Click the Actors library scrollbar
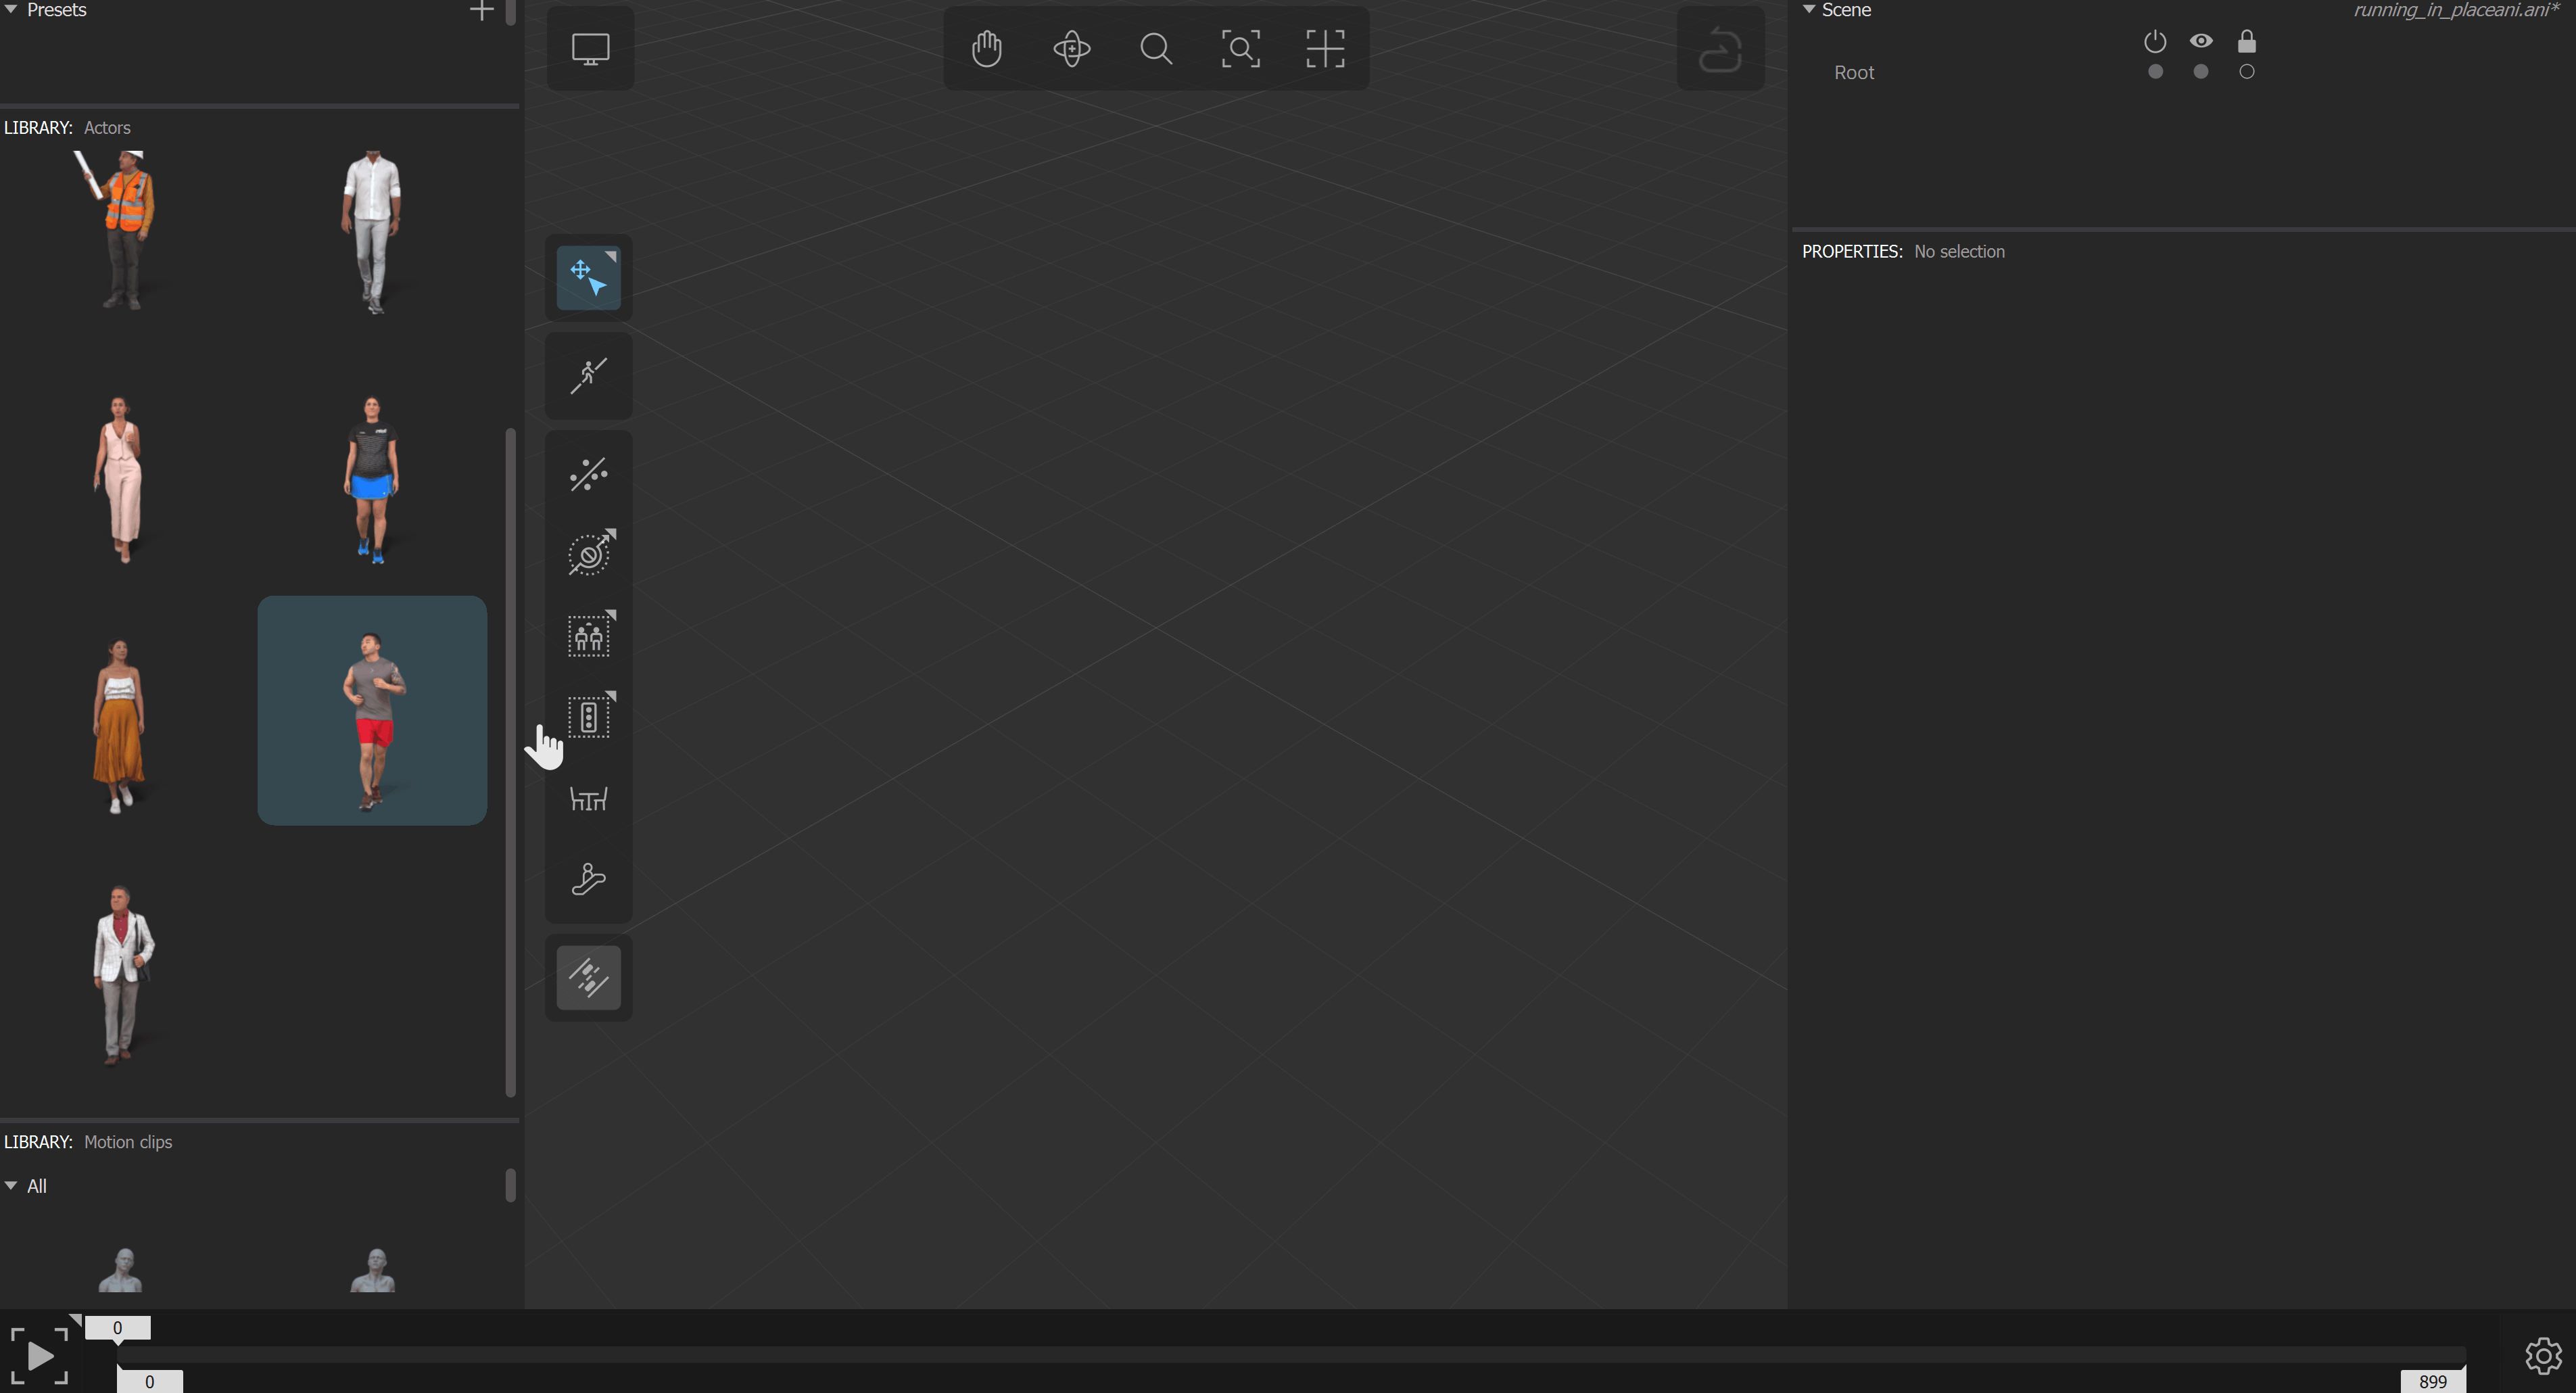The height and width of the screenshot is (1393, 2576). click(x=511, y=762)
